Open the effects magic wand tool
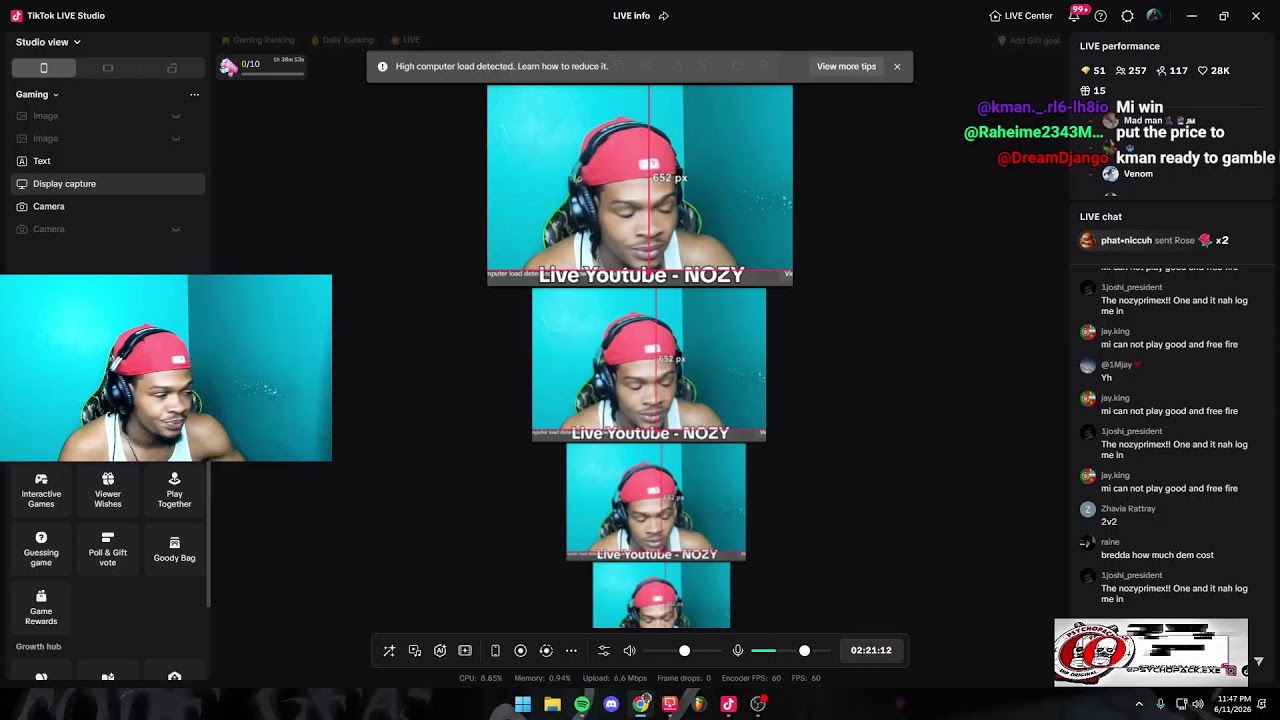Viewport: 1280px width, 720px height. (x=389, y=650)
